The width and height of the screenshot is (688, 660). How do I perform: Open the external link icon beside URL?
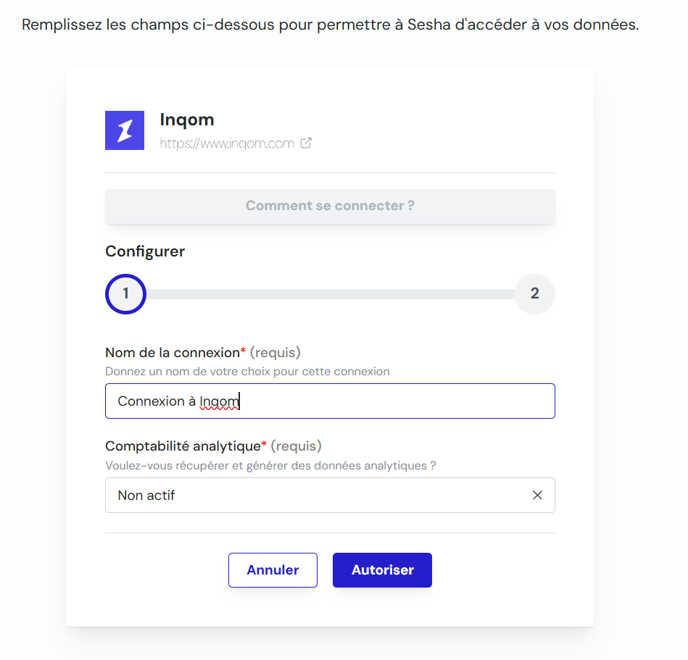coord(306,143)
